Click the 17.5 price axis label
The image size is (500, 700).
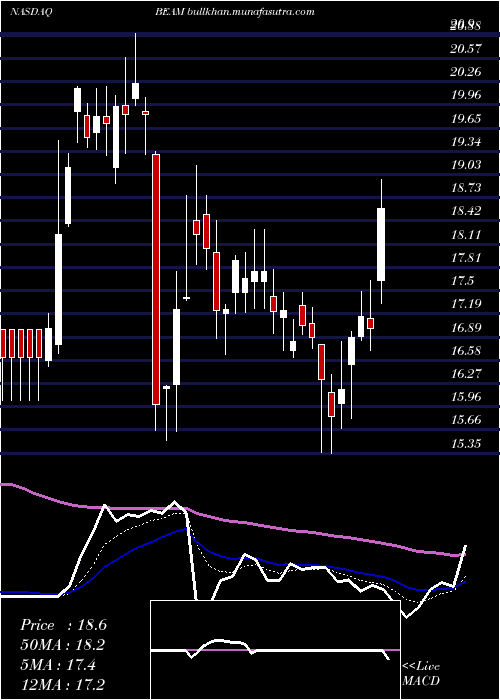[x=462, y=281]
